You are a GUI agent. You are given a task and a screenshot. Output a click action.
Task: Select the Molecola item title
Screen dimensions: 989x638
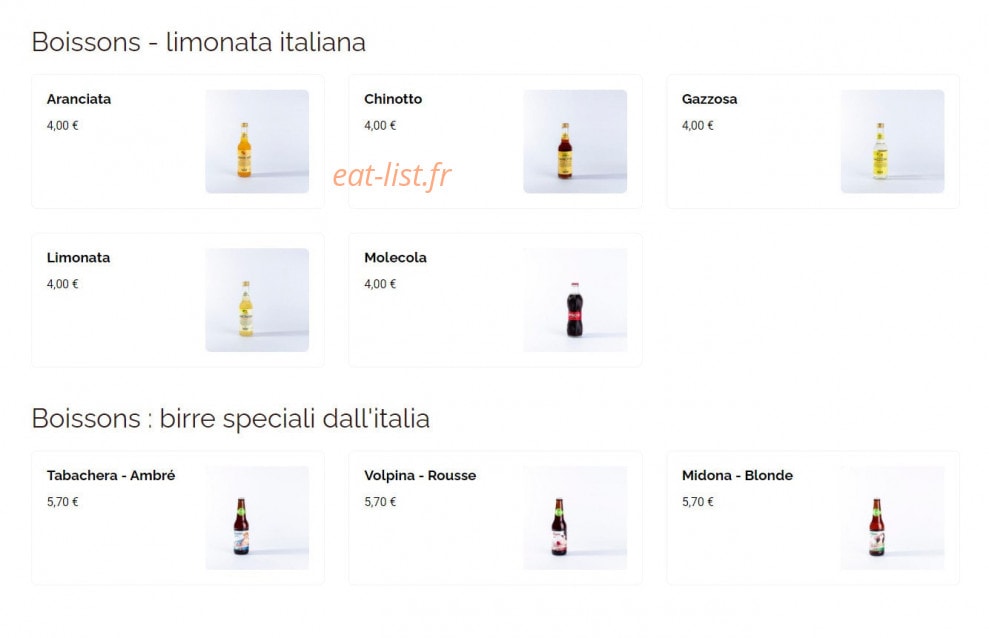tap(395, 257)
